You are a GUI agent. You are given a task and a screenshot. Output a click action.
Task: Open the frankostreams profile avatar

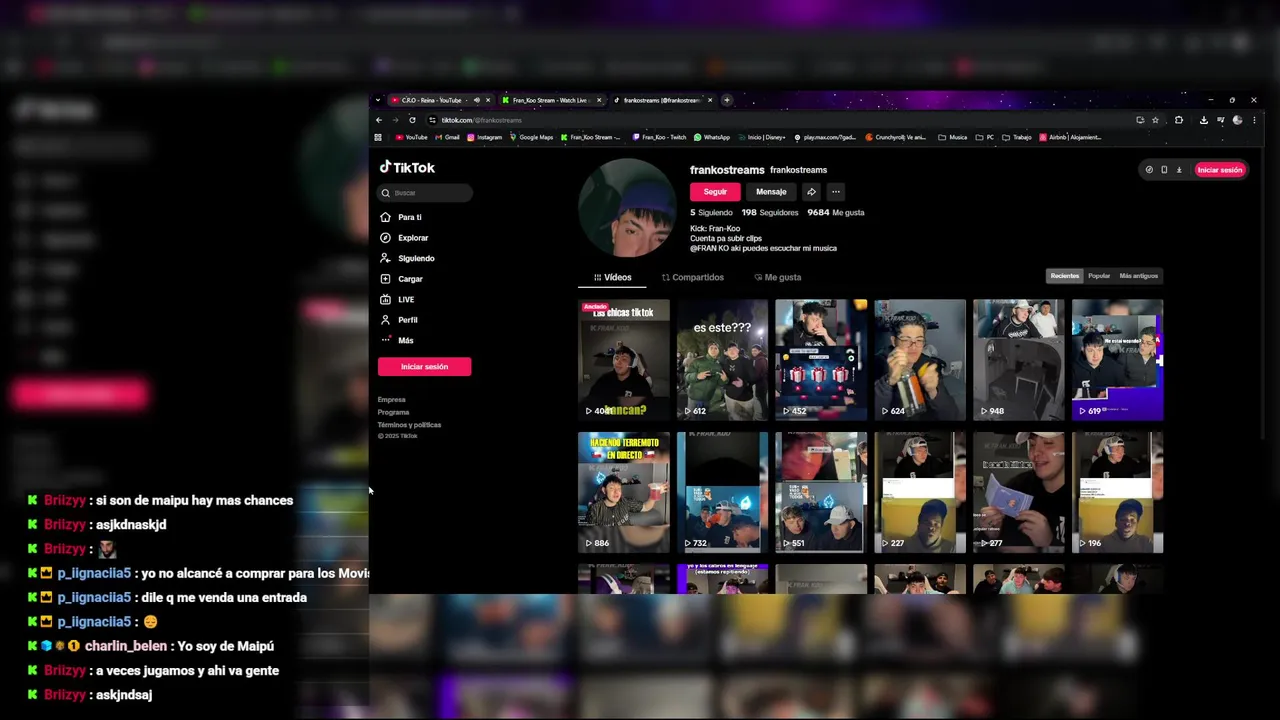pos(627,208)
